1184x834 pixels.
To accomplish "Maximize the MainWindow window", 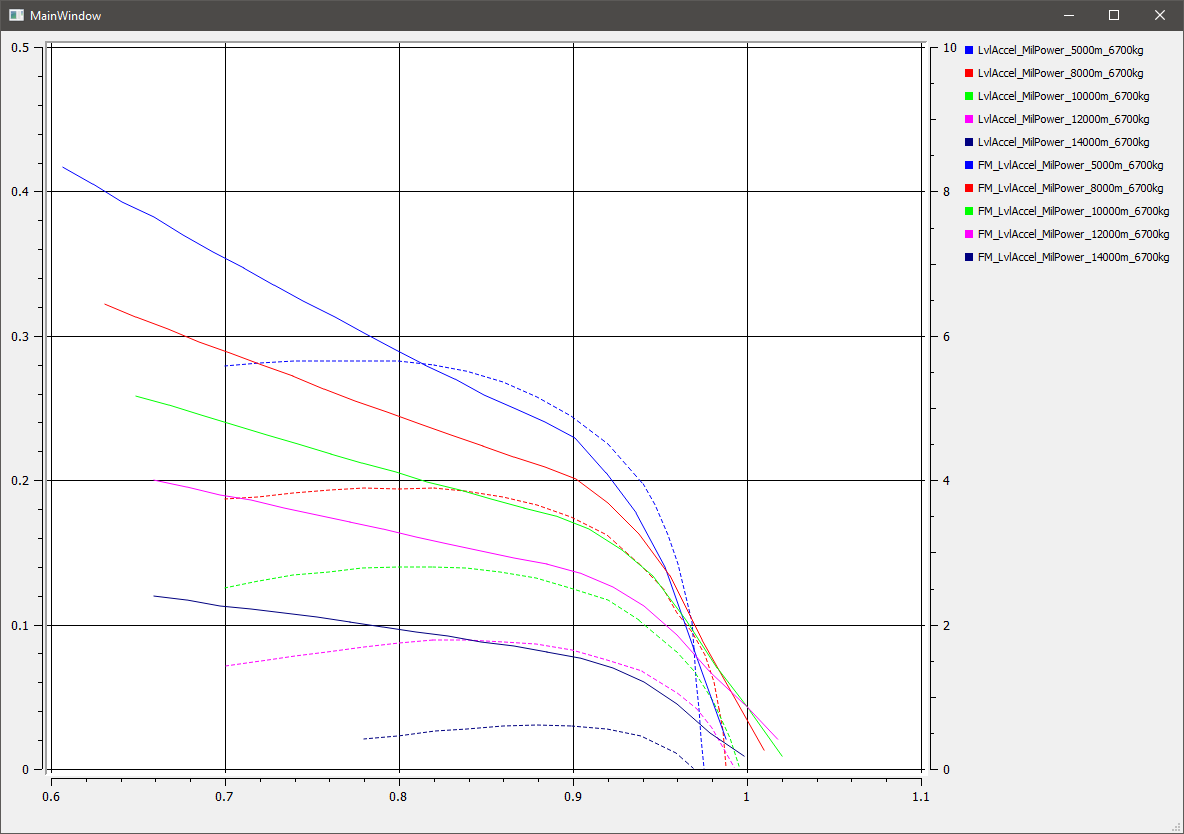I will tap(1114, 16).
